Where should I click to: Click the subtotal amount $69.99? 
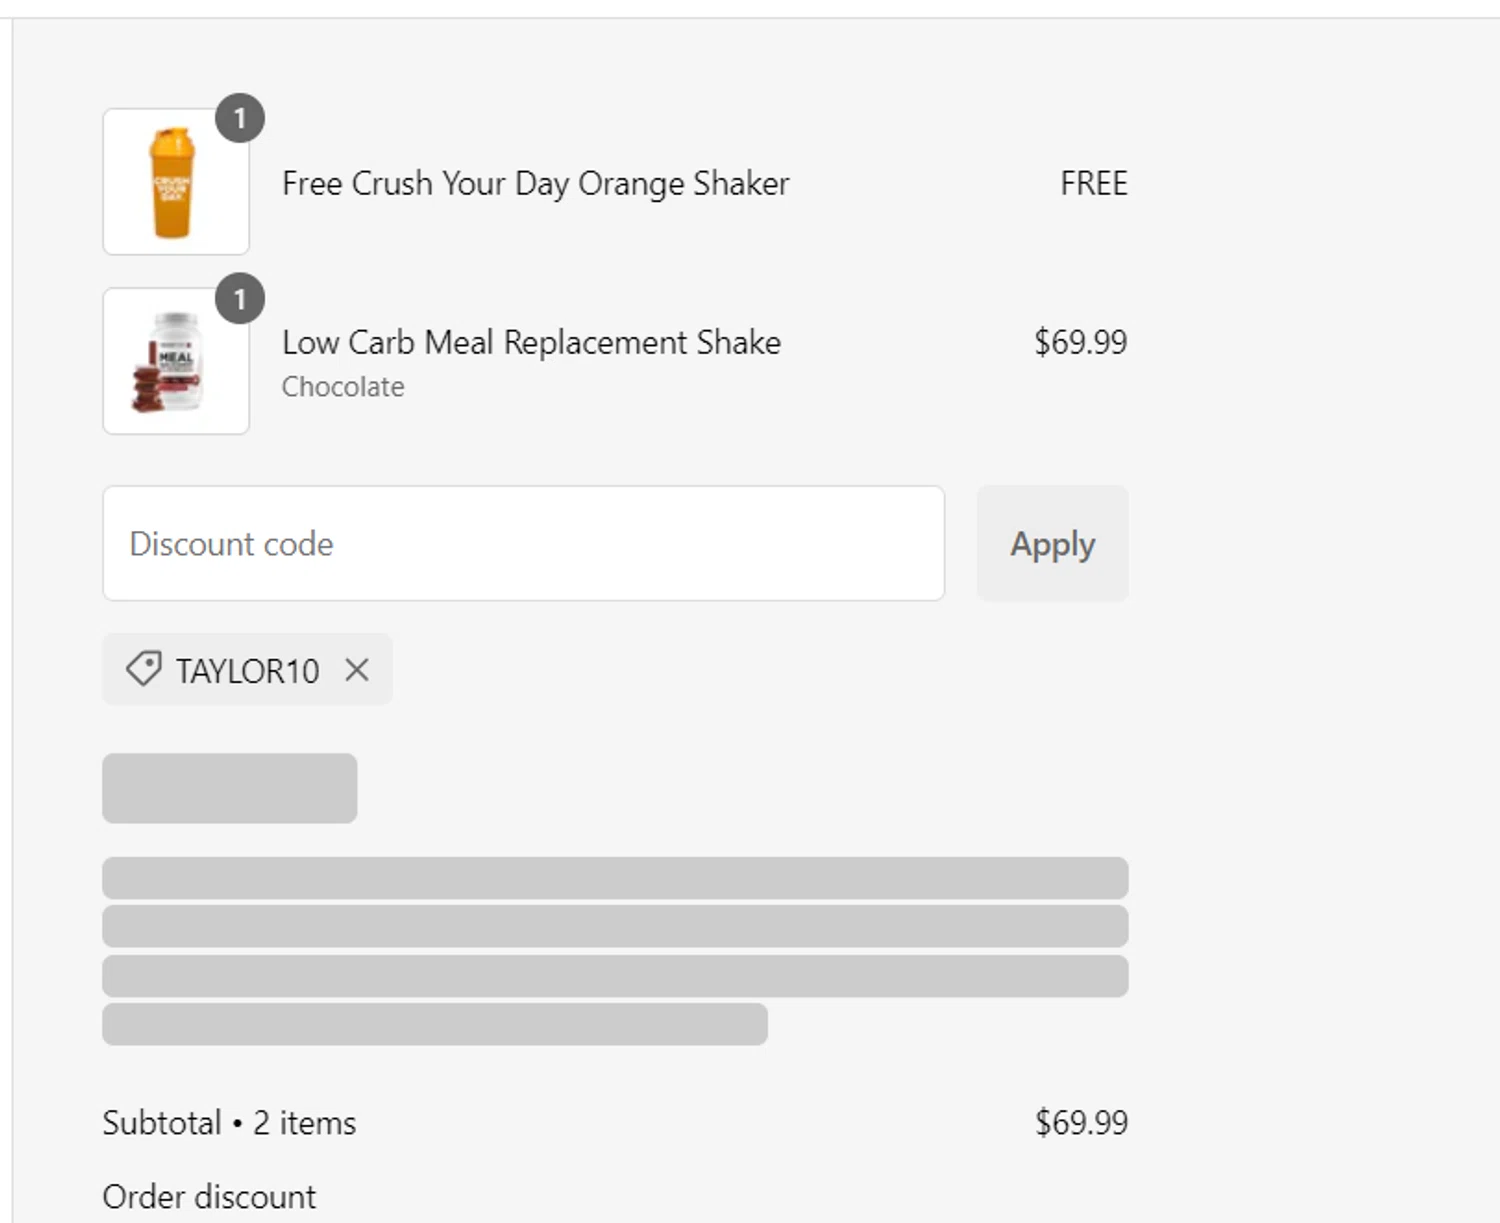pyautogui.click(x=1081, y=1123)
